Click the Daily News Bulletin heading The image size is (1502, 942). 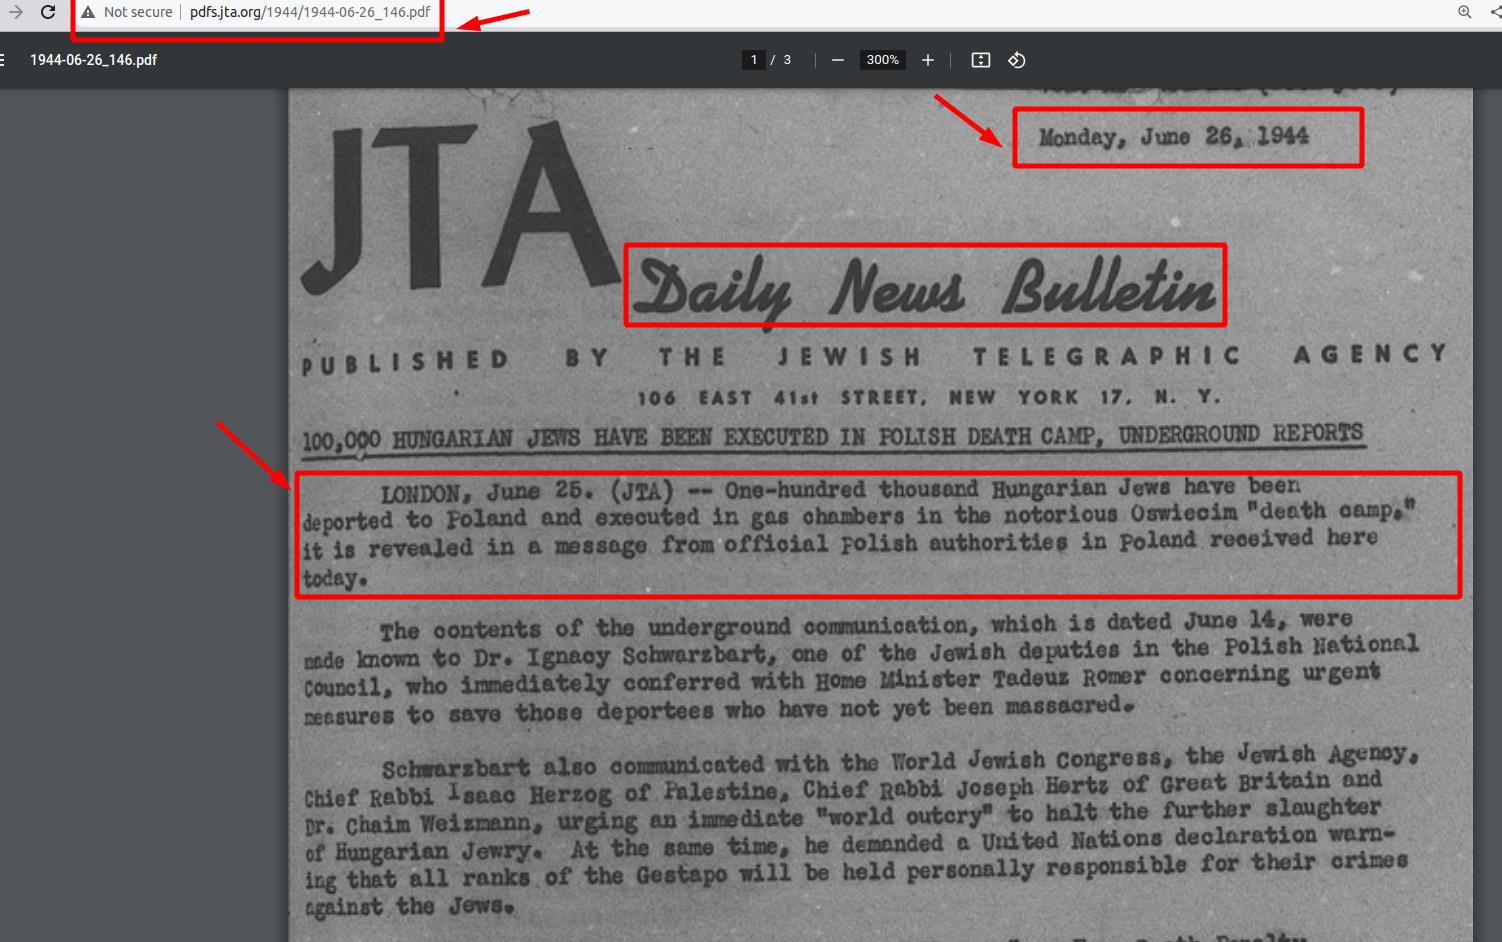tap(925, 288)
